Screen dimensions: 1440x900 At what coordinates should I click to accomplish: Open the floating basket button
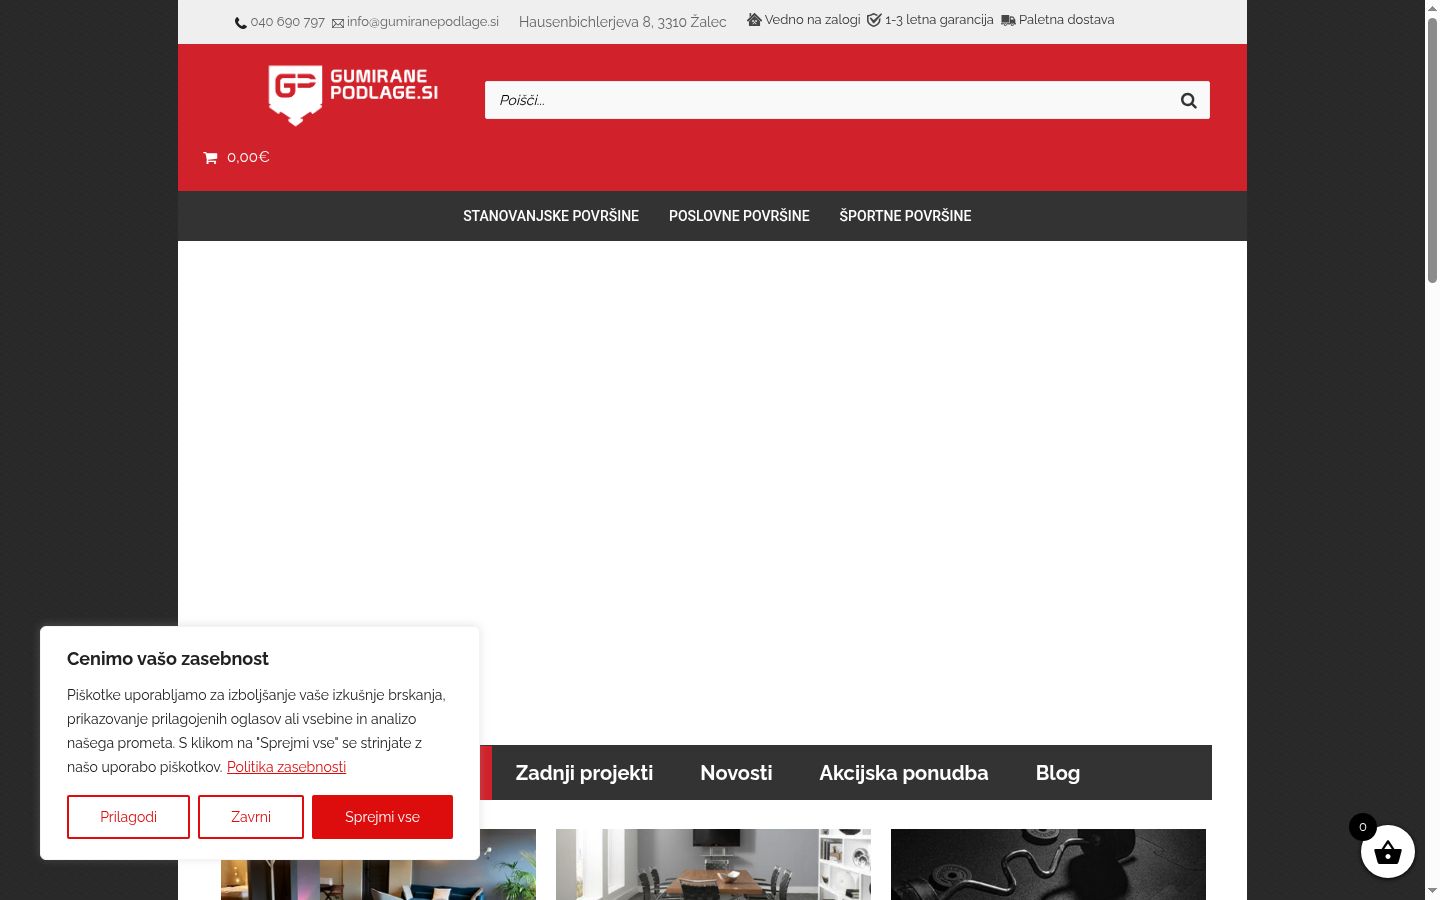pyautogui.click(x=1387, y=851)
